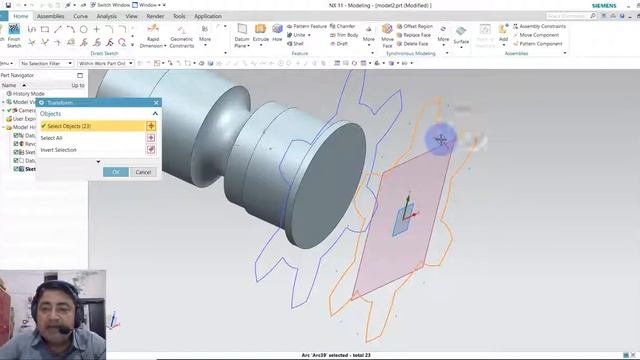Click the Add component icon
This screenshot has width=640, height=360.
point(503,30)
